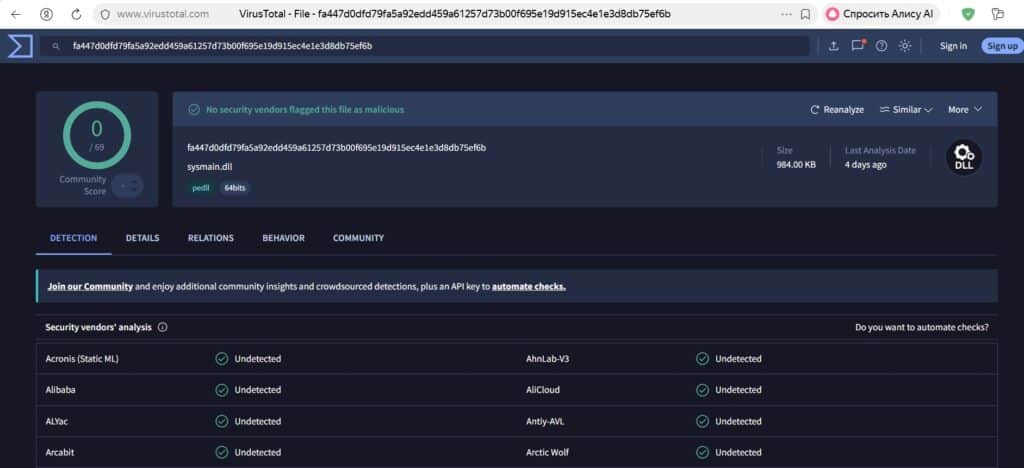Open the help question mark icon
Image resolution: width=1024 pixels, height=468 pixels.
click(x=882, y=46)
